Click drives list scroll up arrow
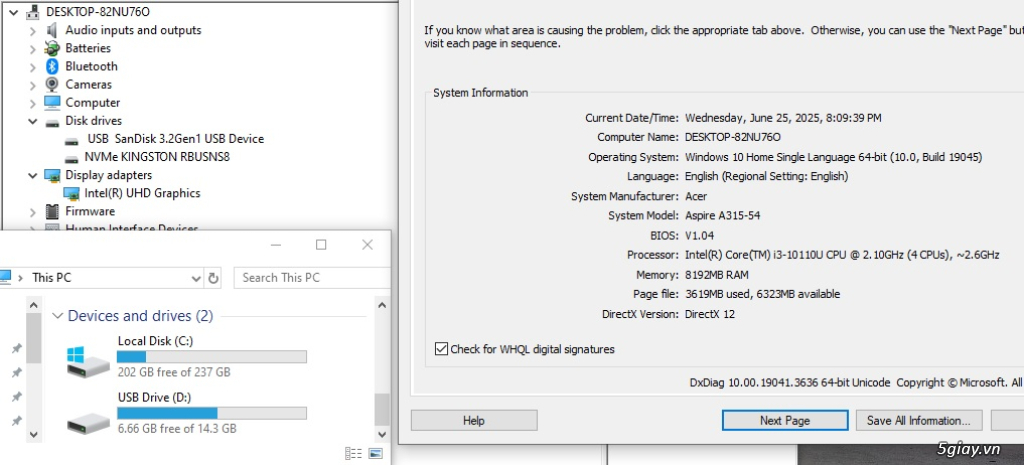Image resolution: width=1024 pixels, height=465 pixels. point(382,304)
